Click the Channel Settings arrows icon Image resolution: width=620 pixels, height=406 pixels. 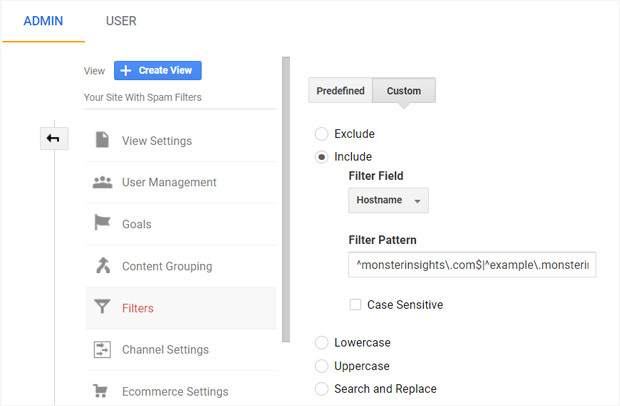[x=102, y=349]
